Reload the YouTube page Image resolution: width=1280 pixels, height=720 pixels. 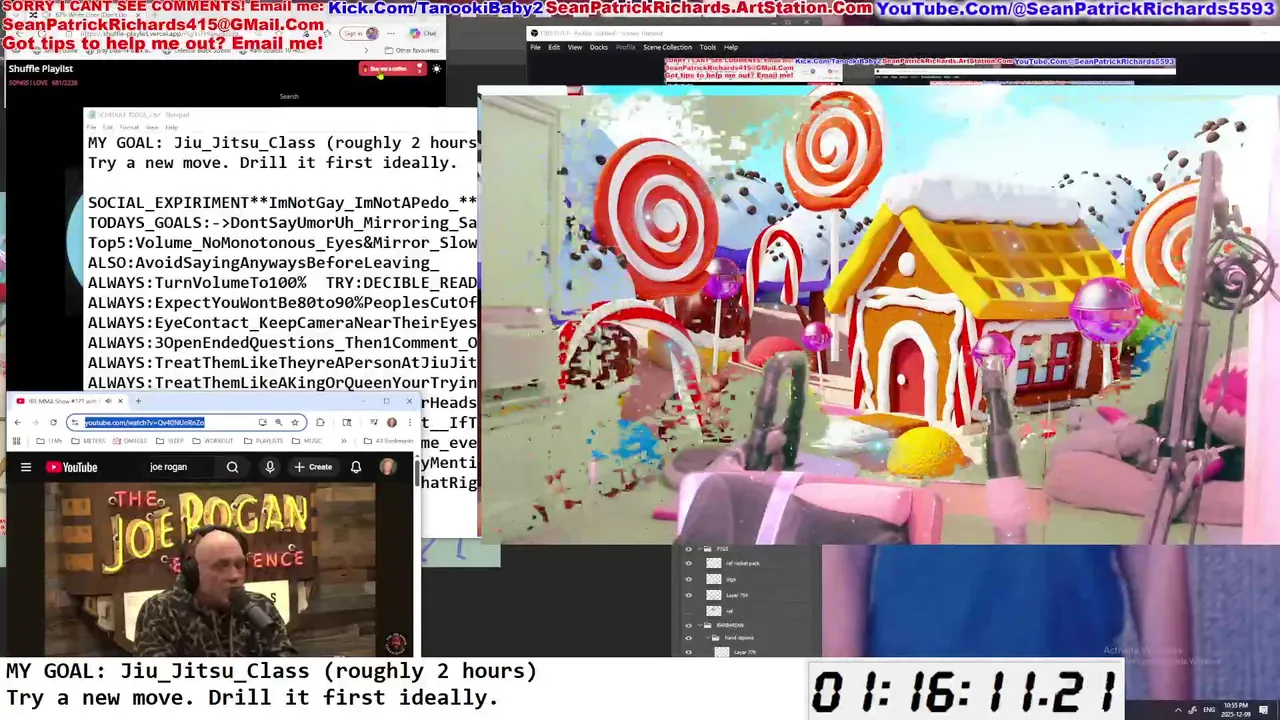[x=53, y=422]
